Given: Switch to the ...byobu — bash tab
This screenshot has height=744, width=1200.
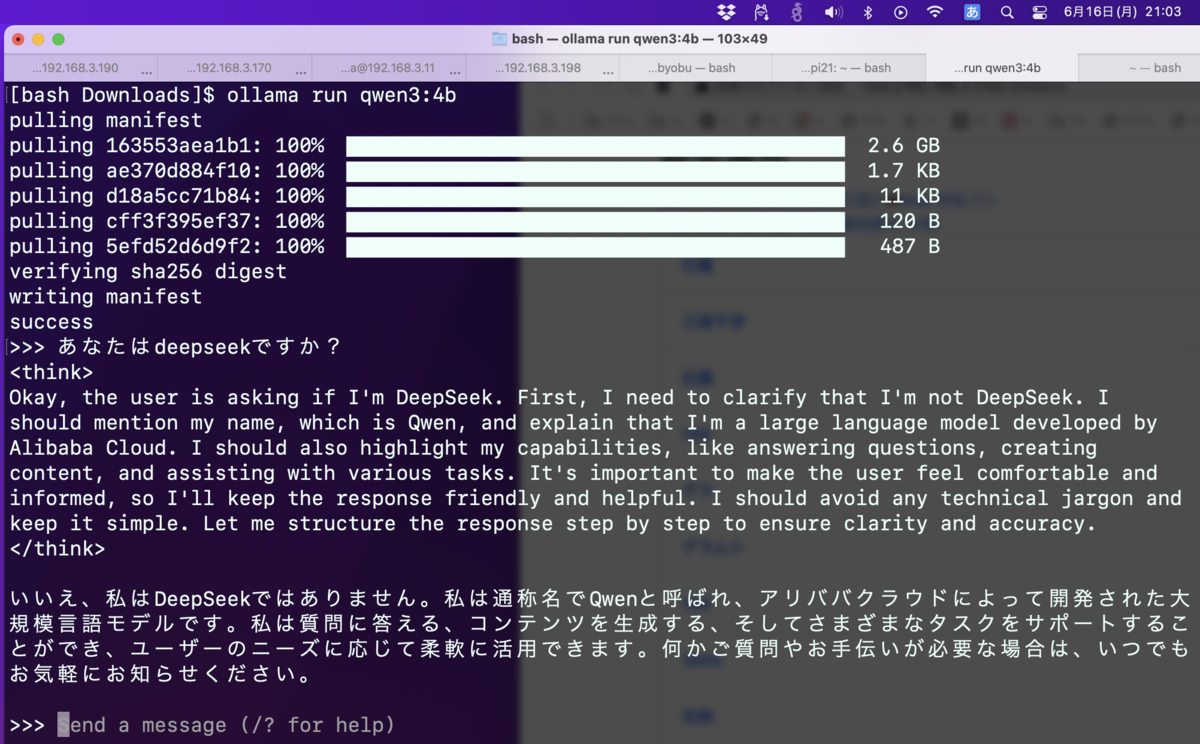Looking at the screenshot, I should [696, 68].
